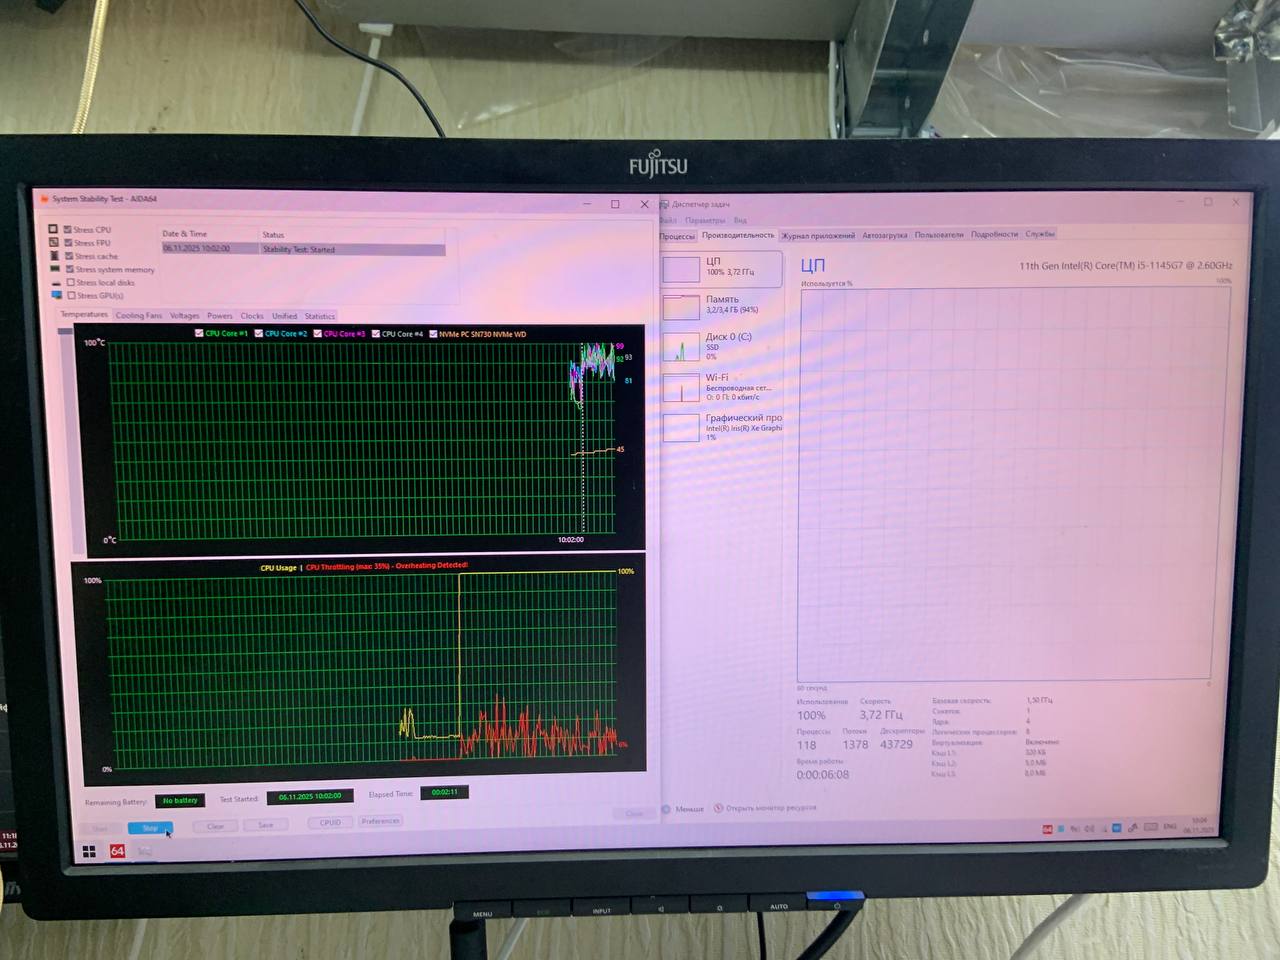Enable the Stress GPU(s) checkbox
The width and height of the screenshot is (1280, 960).
coord(72,295)
